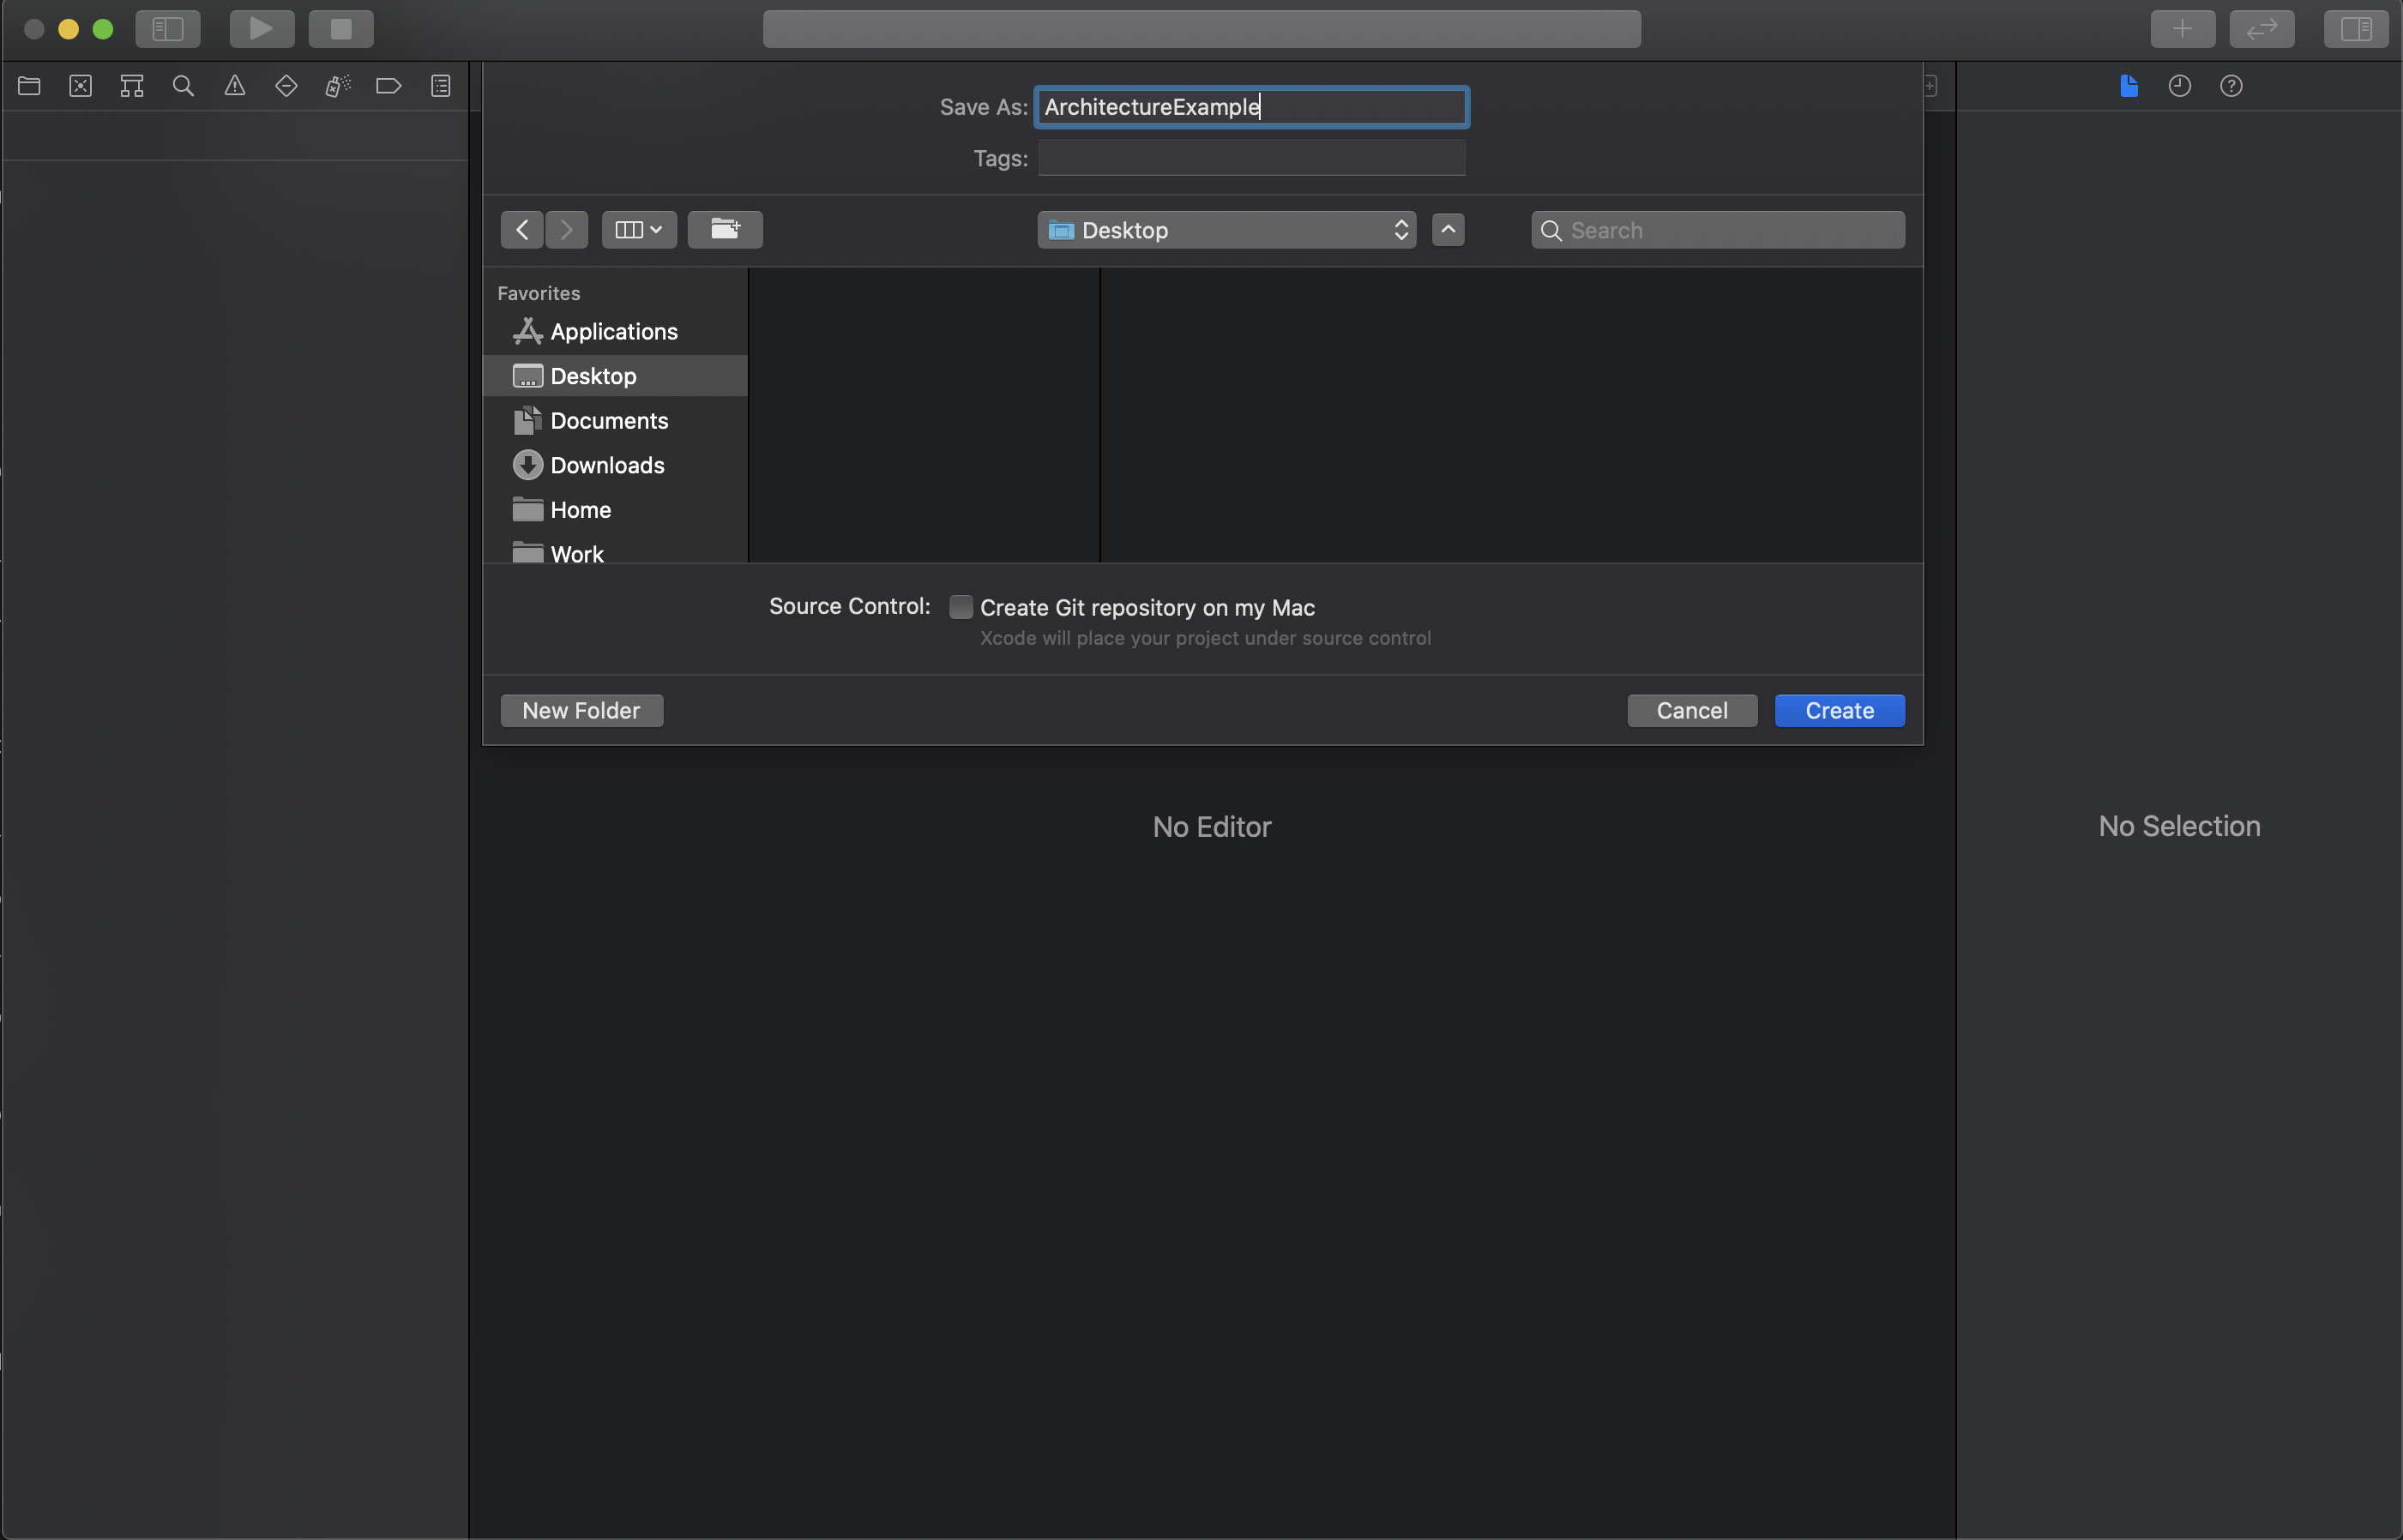
Task: Show the Quick Help inspector
Action: pyautogui.click(x=2231, y=86)
